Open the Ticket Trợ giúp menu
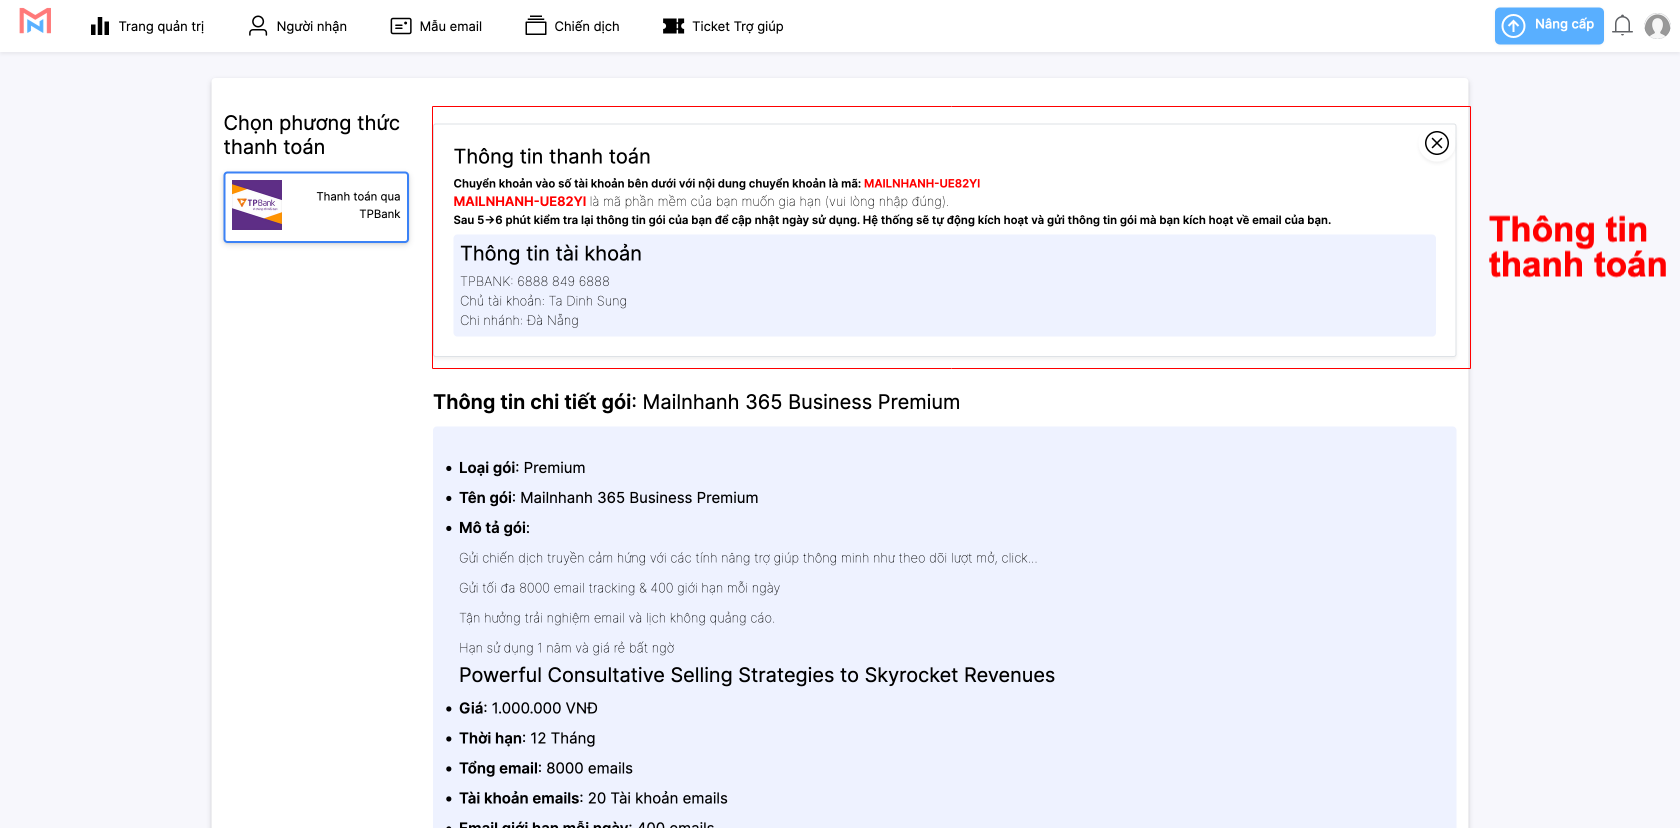 (737, 26)
